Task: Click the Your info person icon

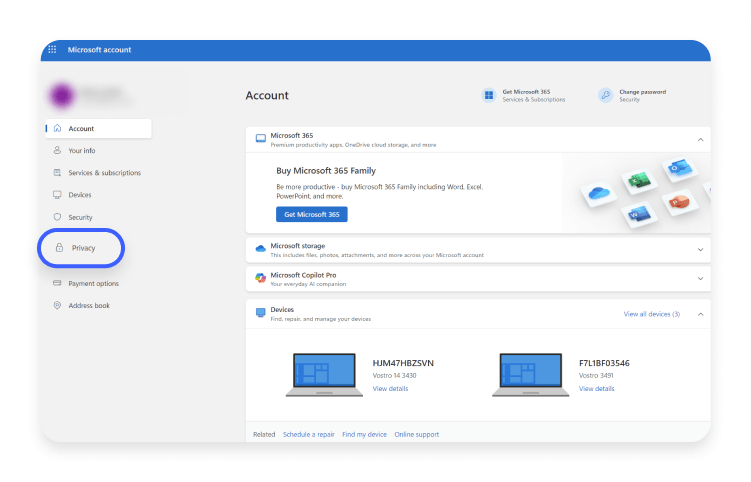Action: (x=57, y=150)
